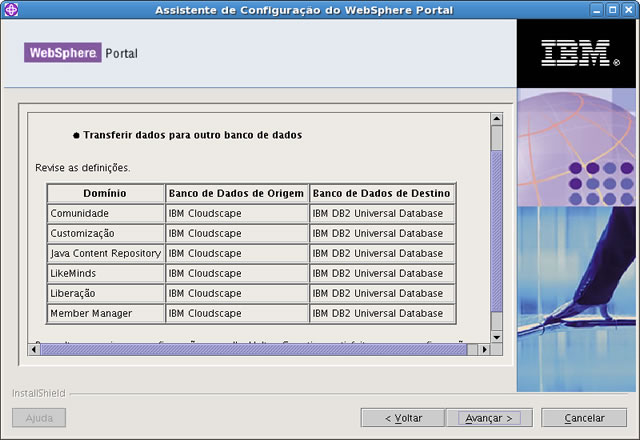The width and height of the screenshot is (640, 440).
Task: Select the Banco de Dados de Destino header
Action: 382,193
